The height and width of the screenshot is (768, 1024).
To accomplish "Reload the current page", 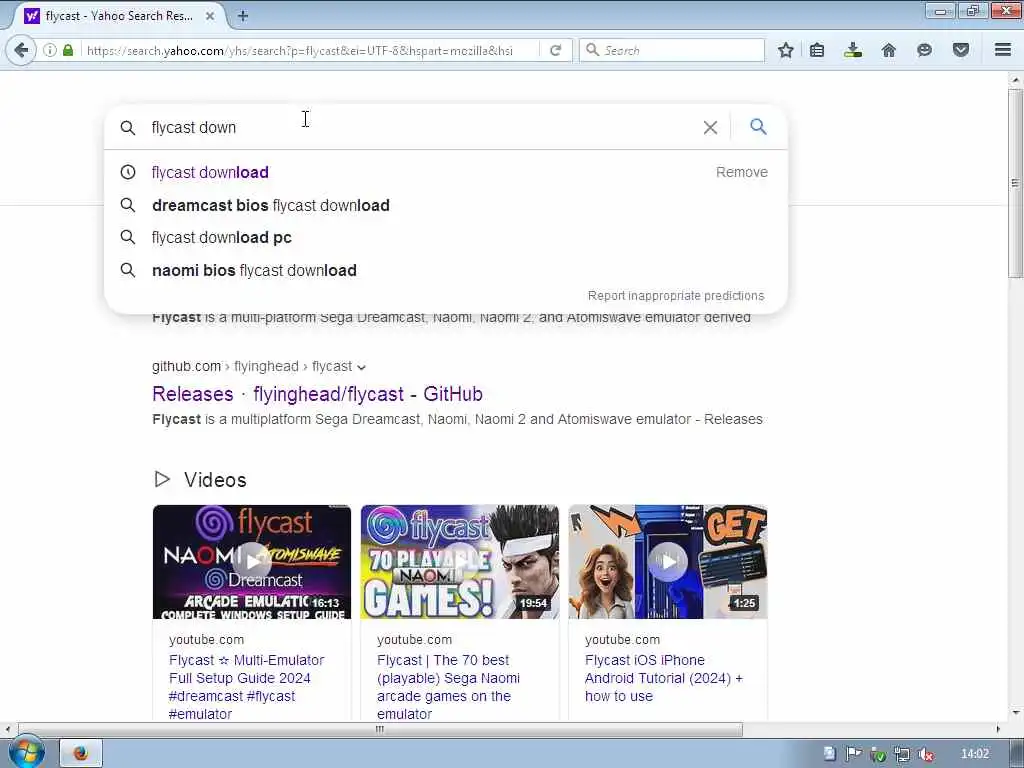I will (x=555, y=50).
